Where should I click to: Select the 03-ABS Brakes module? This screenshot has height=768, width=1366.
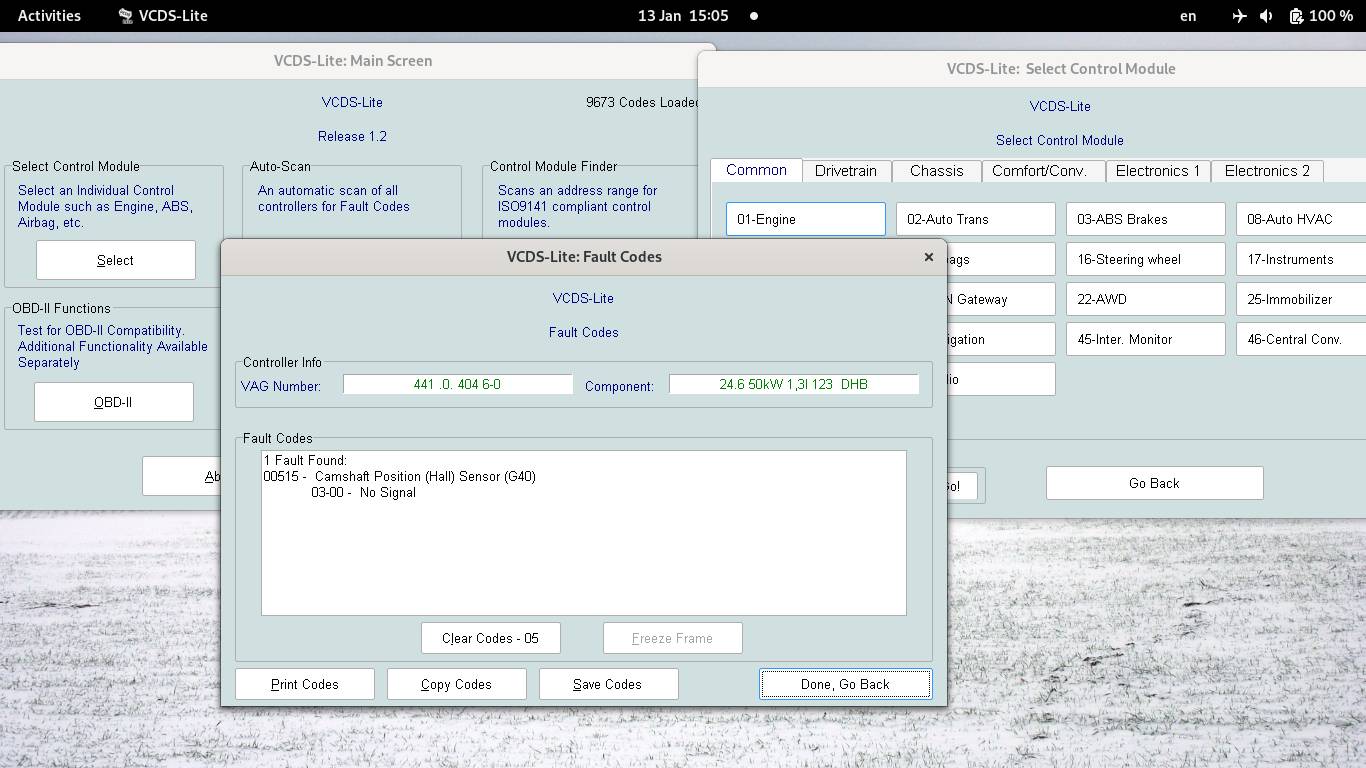click(x=1145, y=219)
